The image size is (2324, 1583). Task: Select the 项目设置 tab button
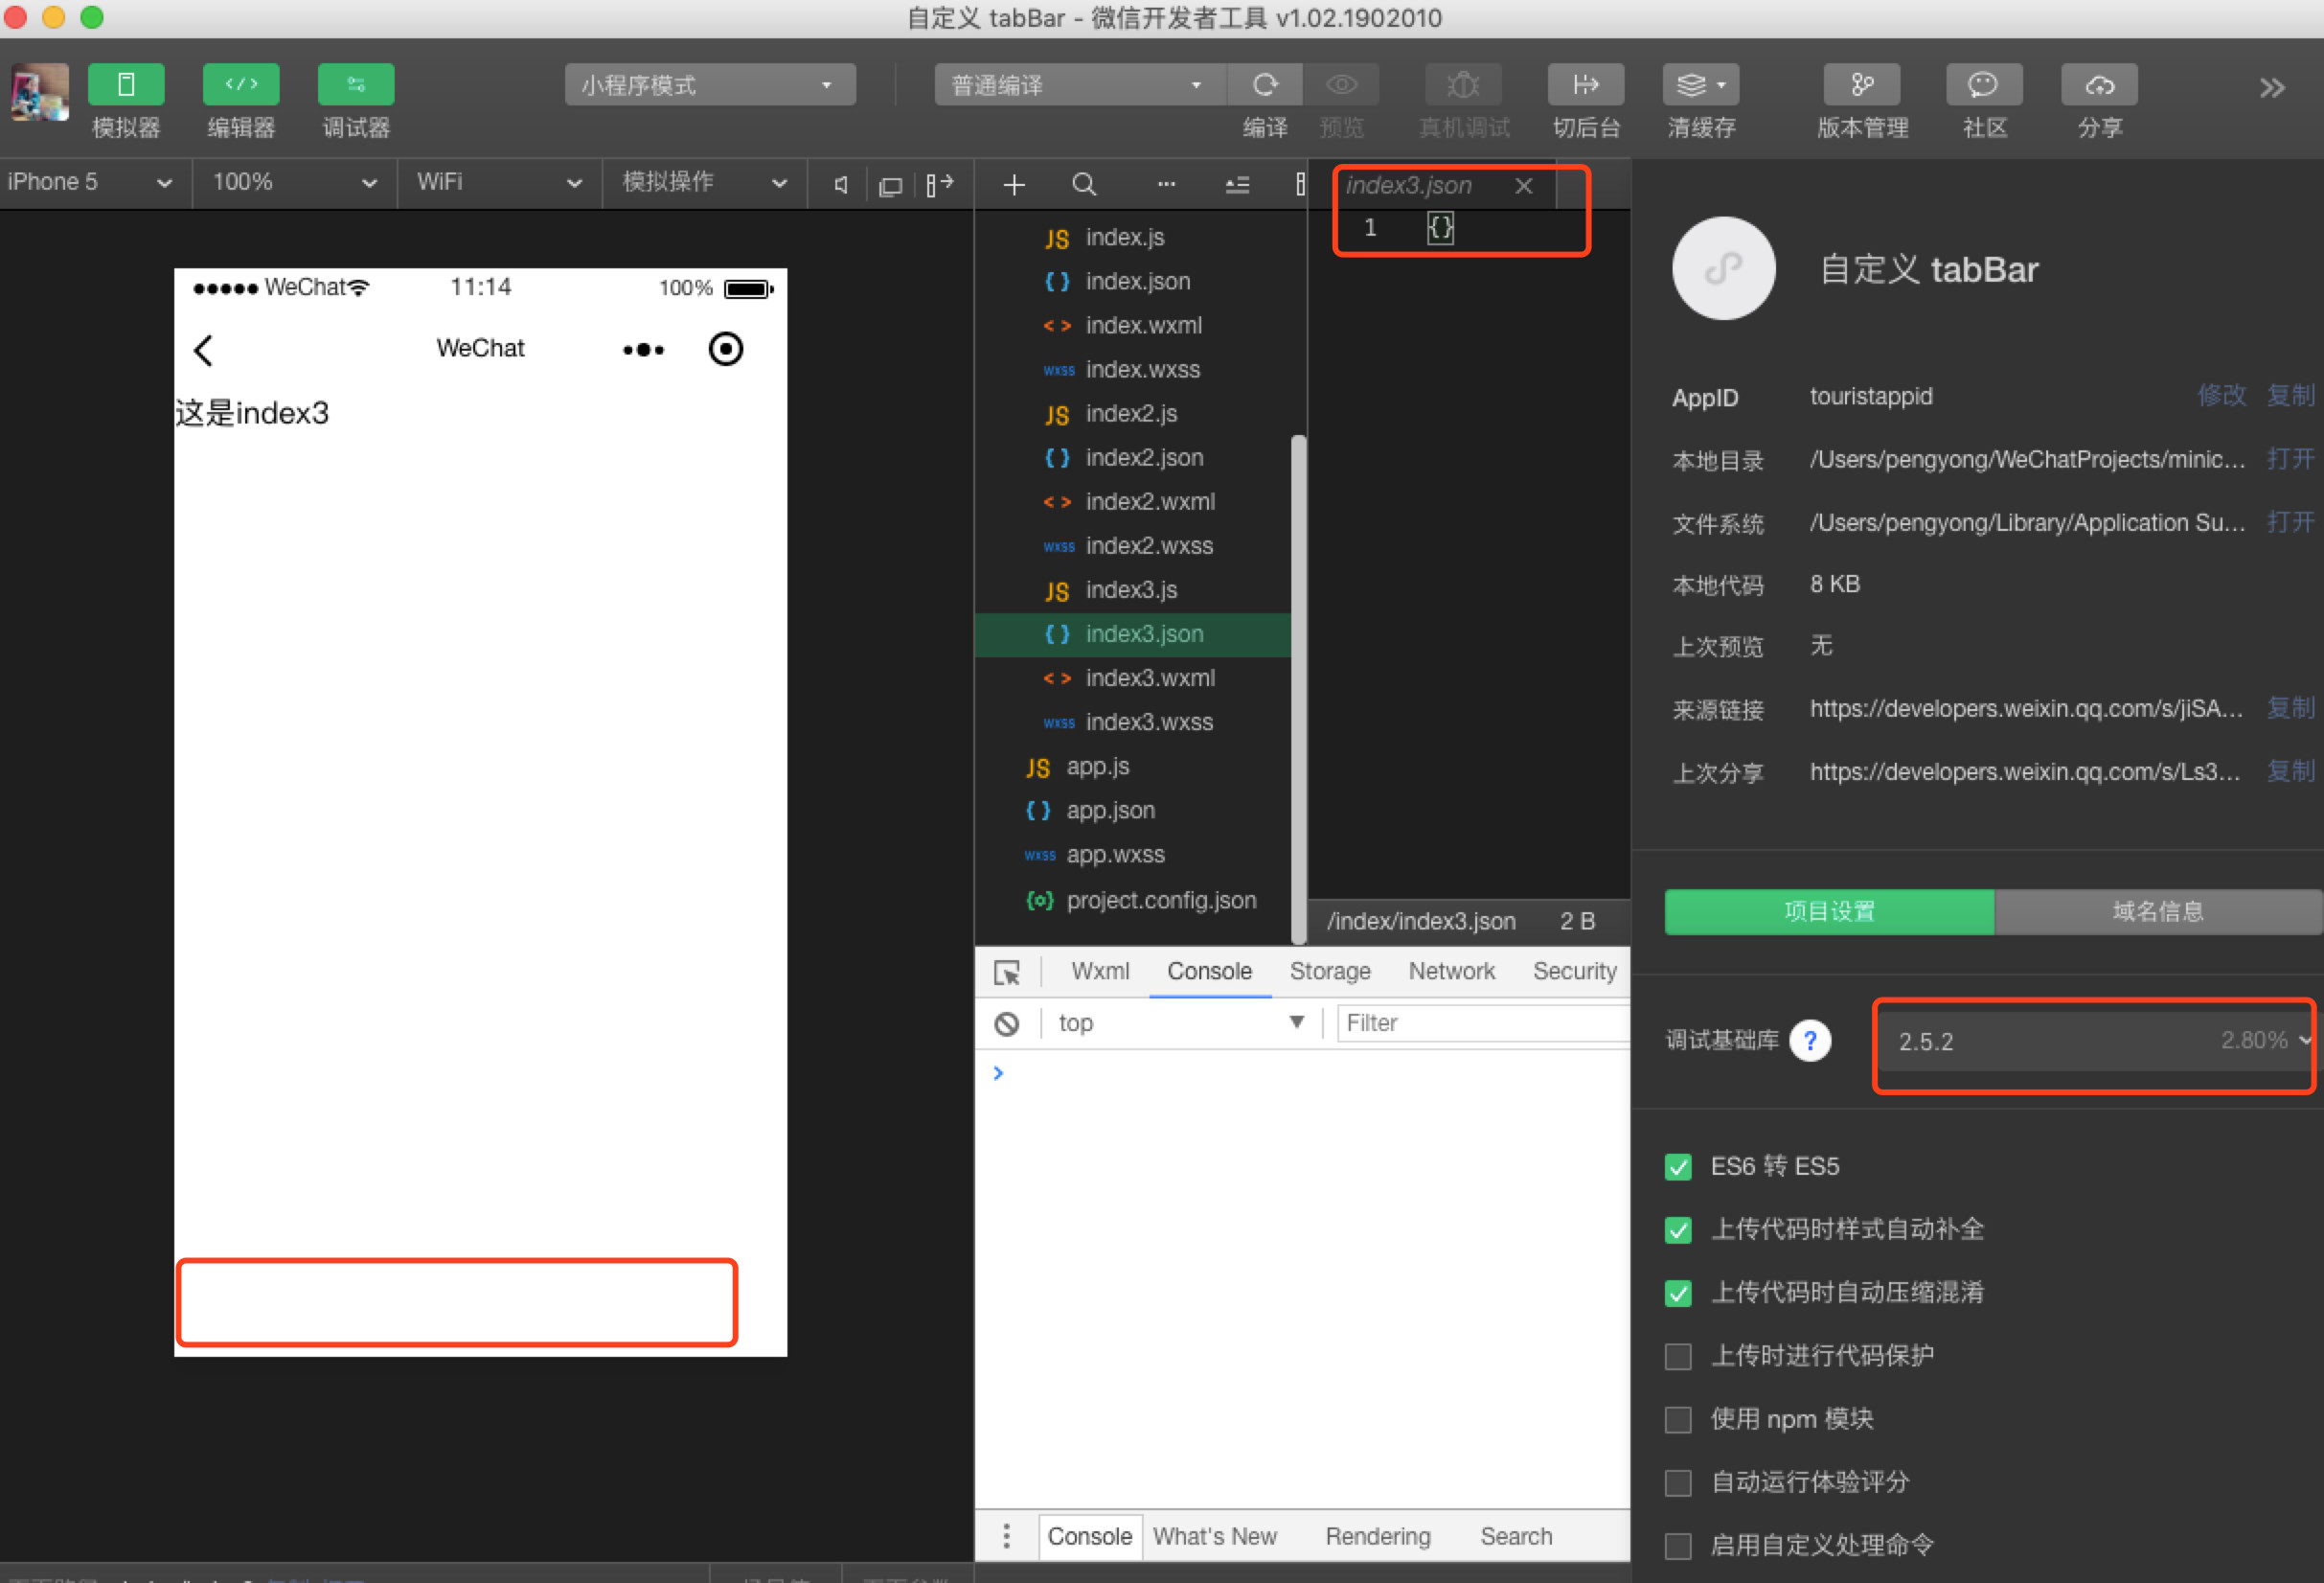pyautogui.click(x=1829, y=911)
